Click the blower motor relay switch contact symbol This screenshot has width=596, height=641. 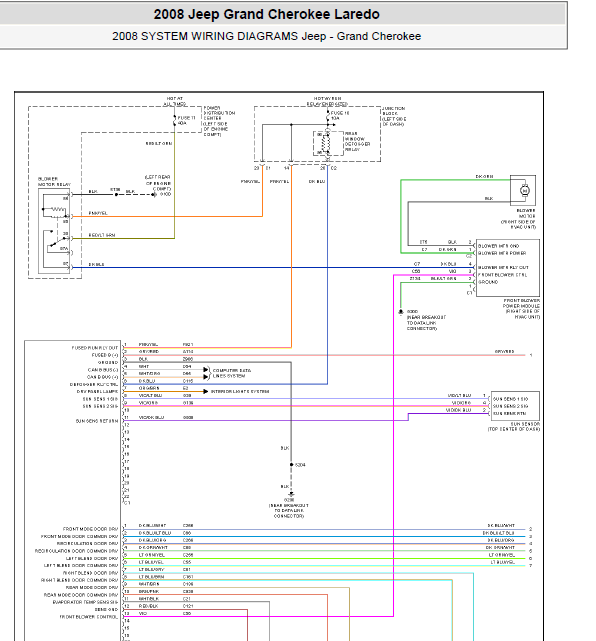pos(56,242)
